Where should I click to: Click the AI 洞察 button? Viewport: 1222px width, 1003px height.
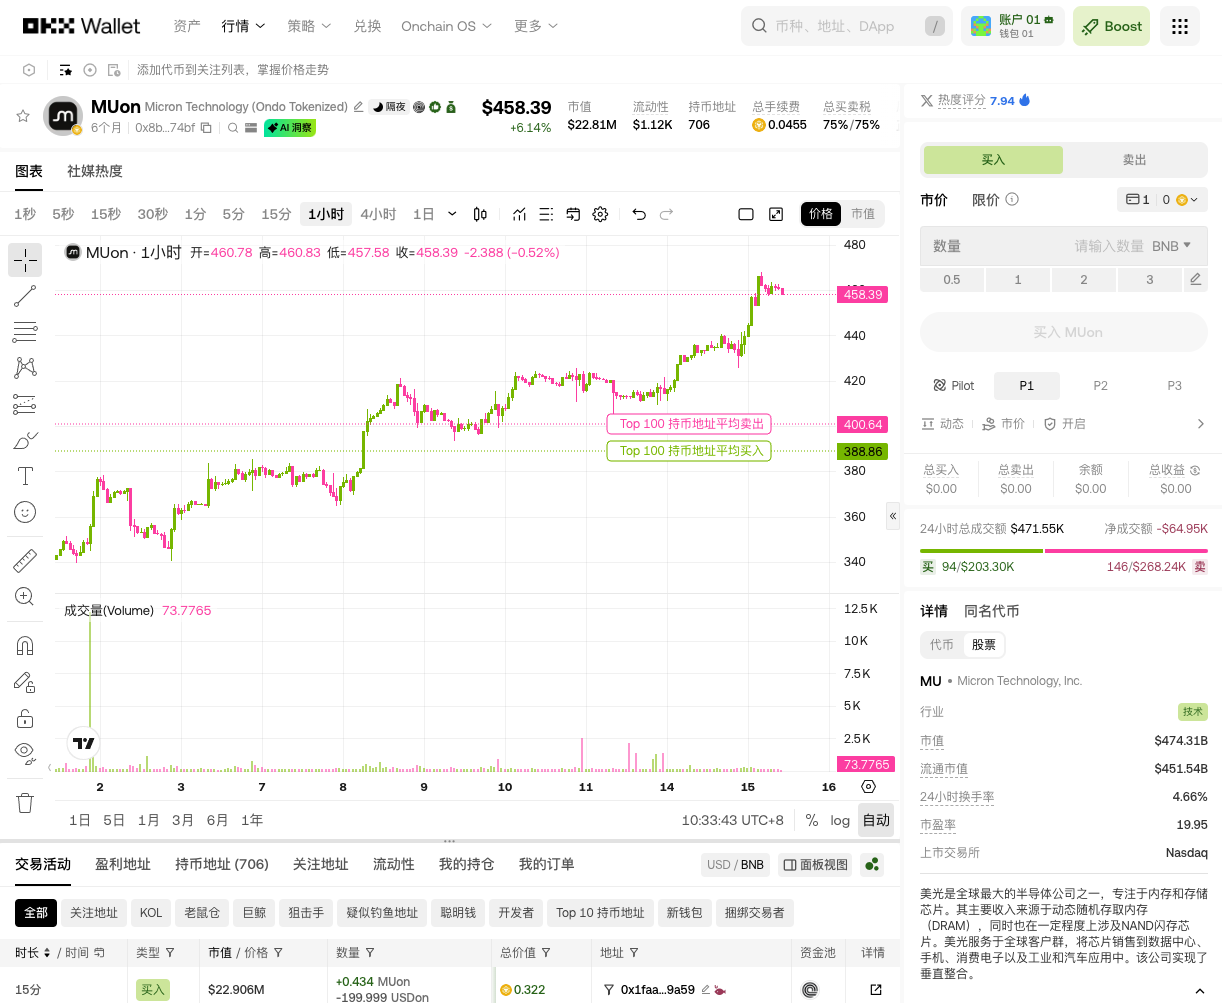289,128
